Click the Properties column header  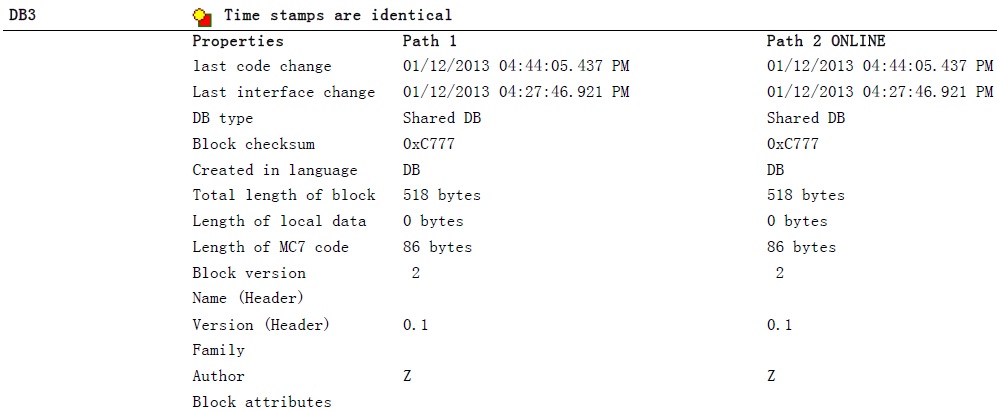click(237, 41)
